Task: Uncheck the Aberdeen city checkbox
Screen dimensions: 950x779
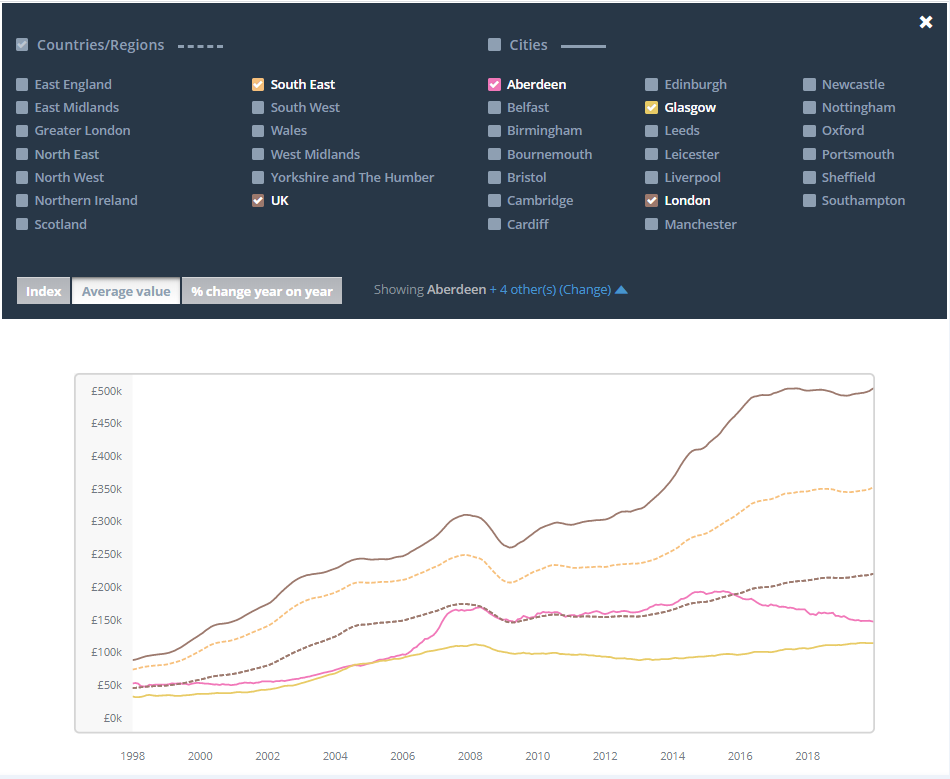Action: coord(494,85)
